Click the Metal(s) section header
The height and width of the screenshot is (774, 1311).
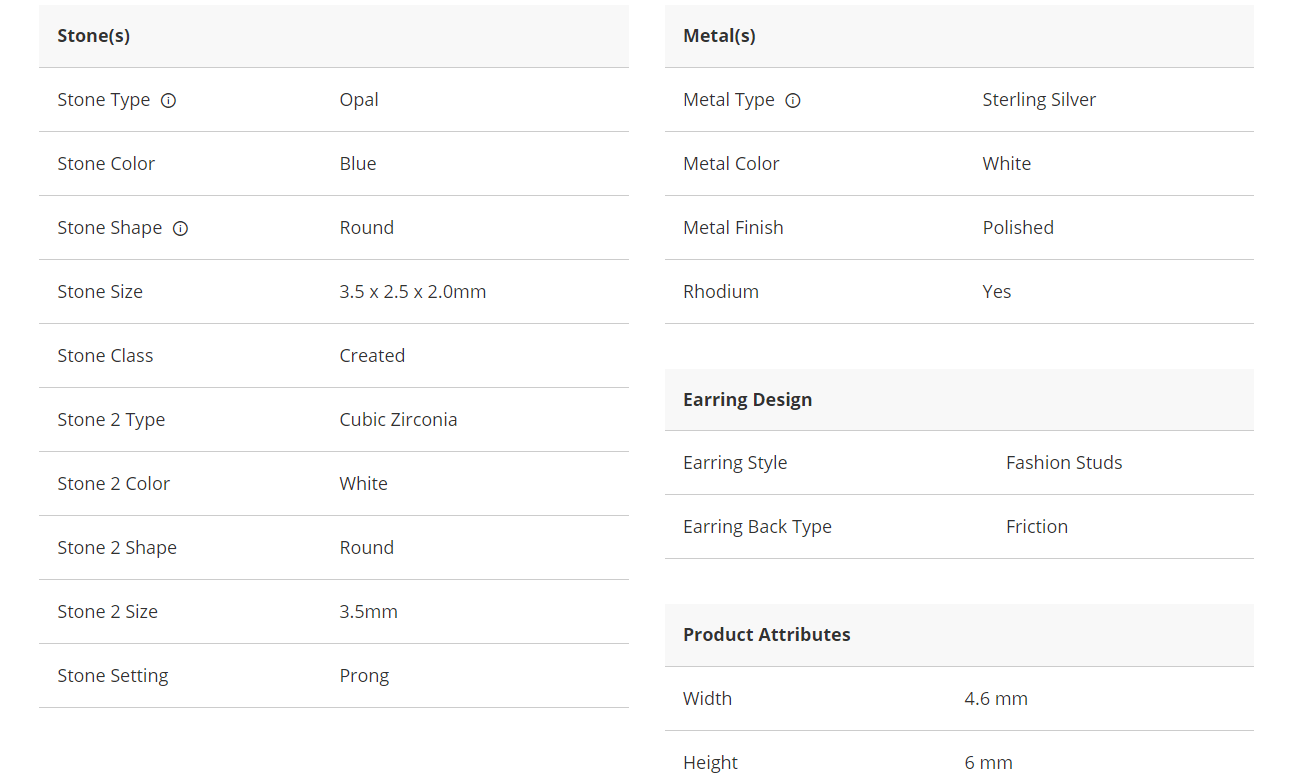(719, 36)
